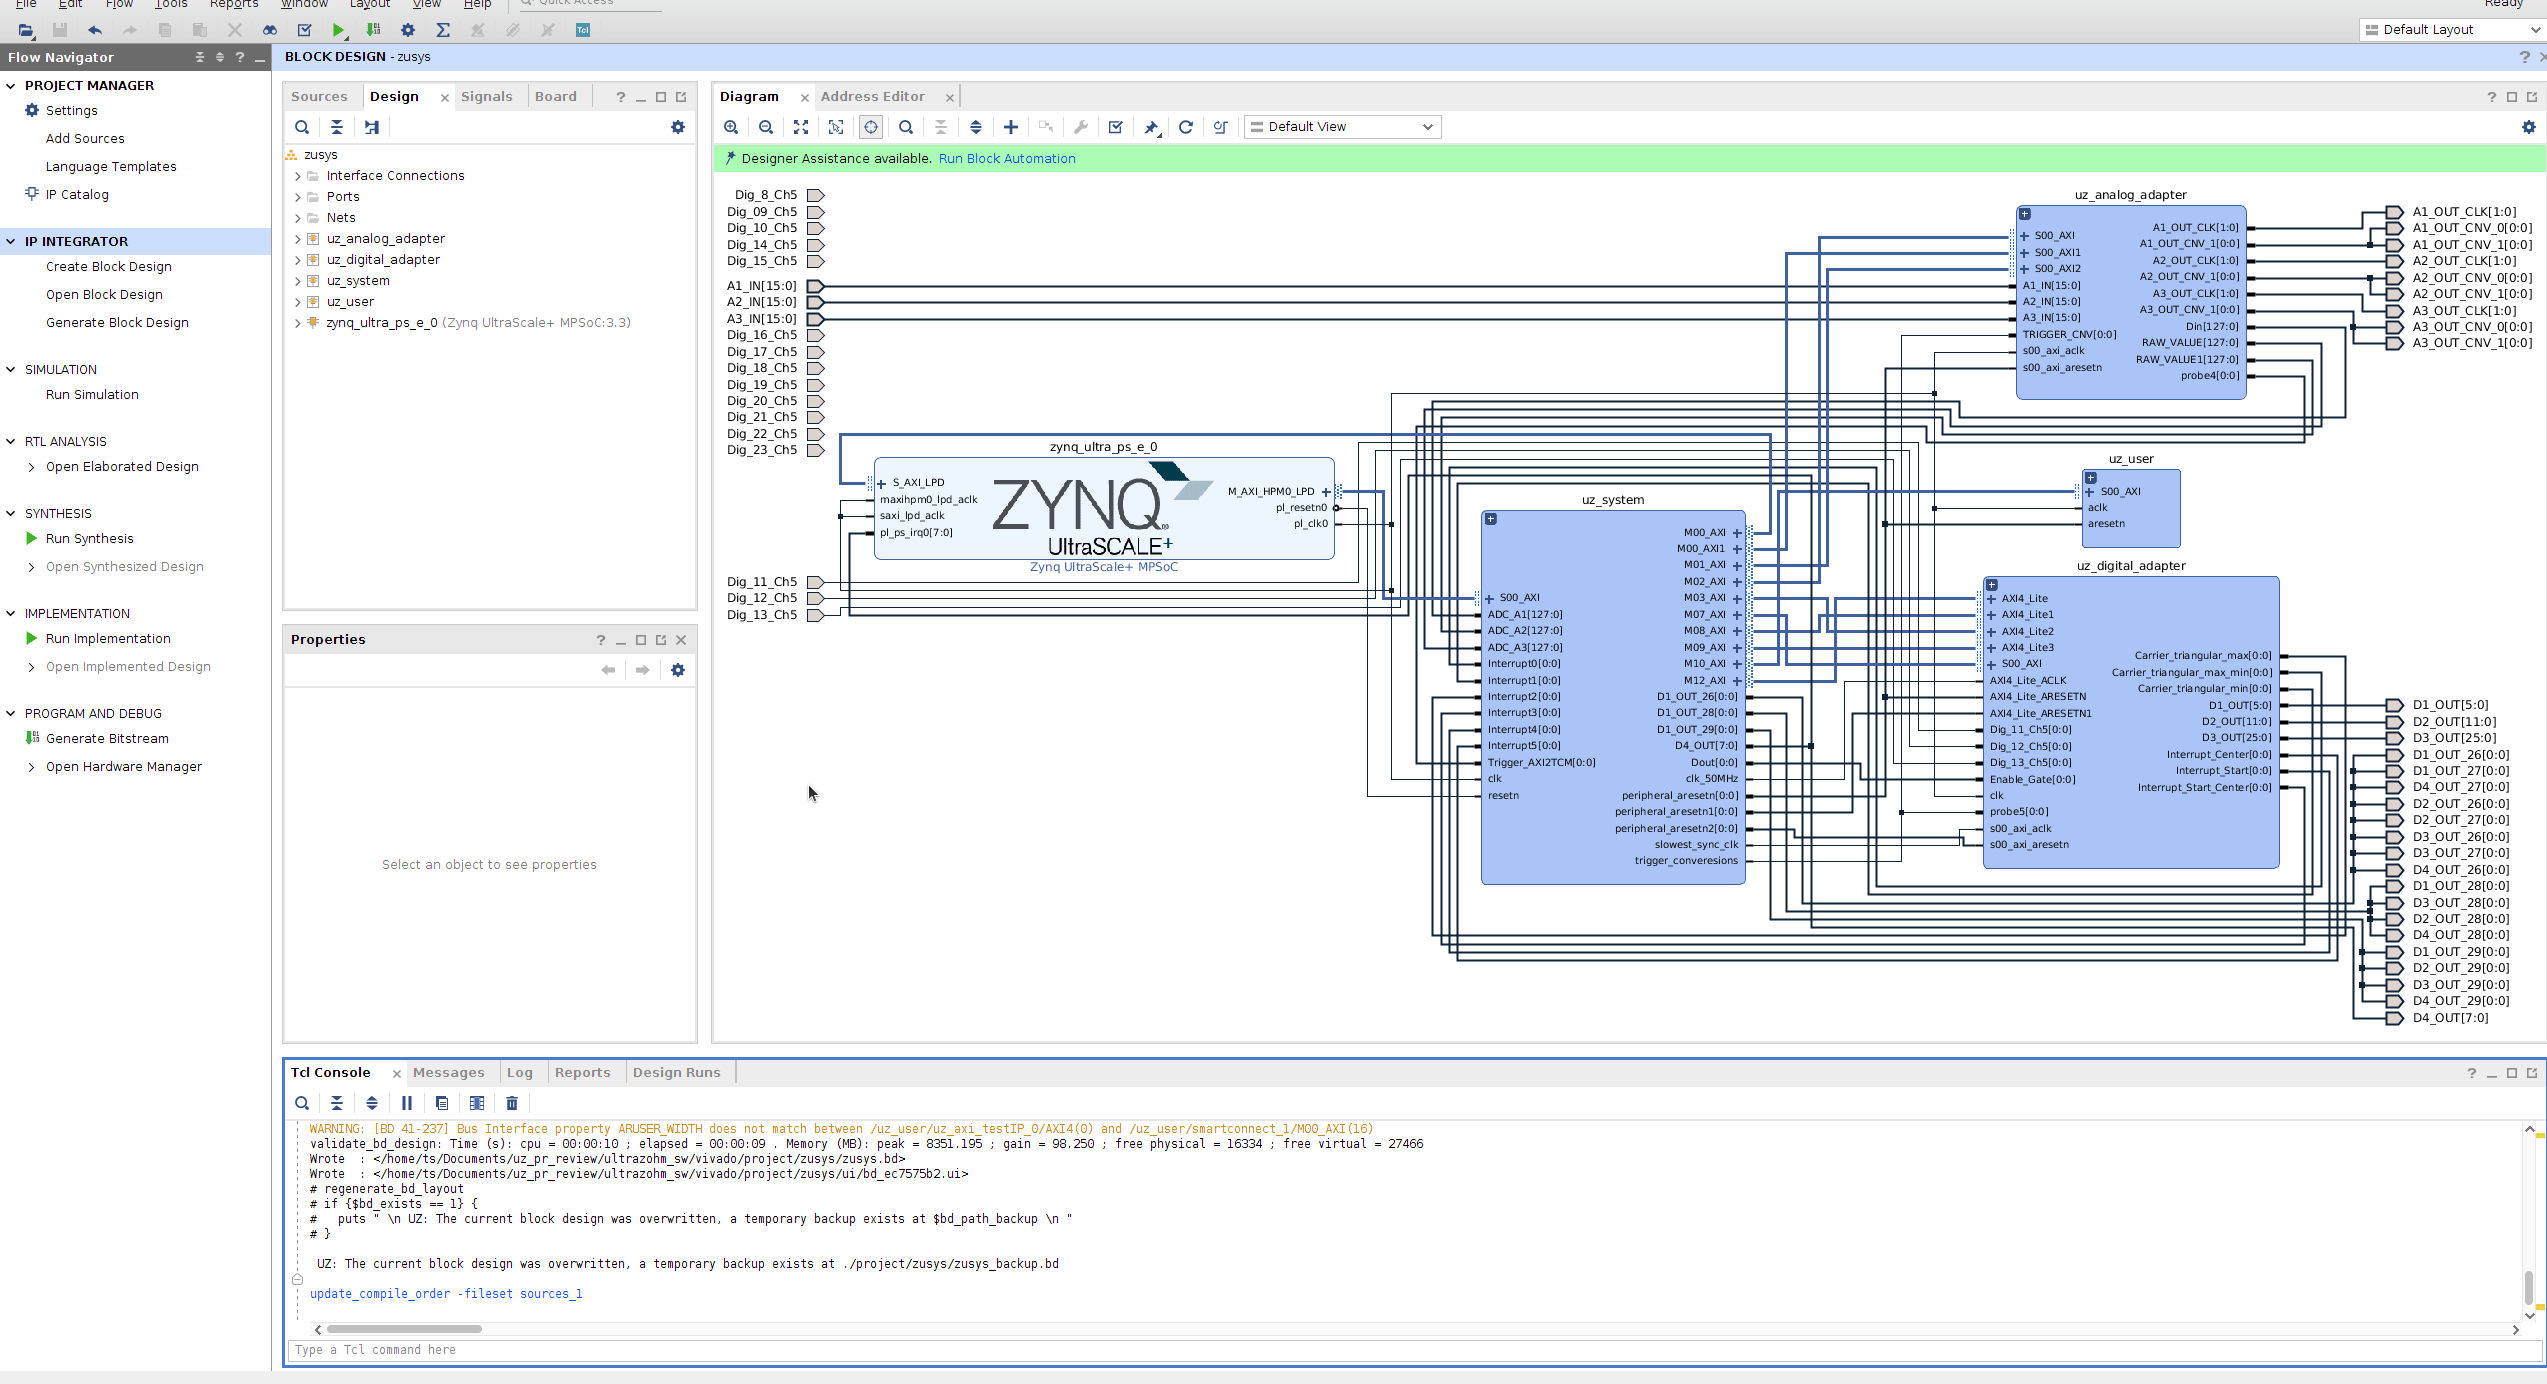Click the Run Block Automation link
This screenshot has height=1384, width=2547.
tap(1007, 158)
